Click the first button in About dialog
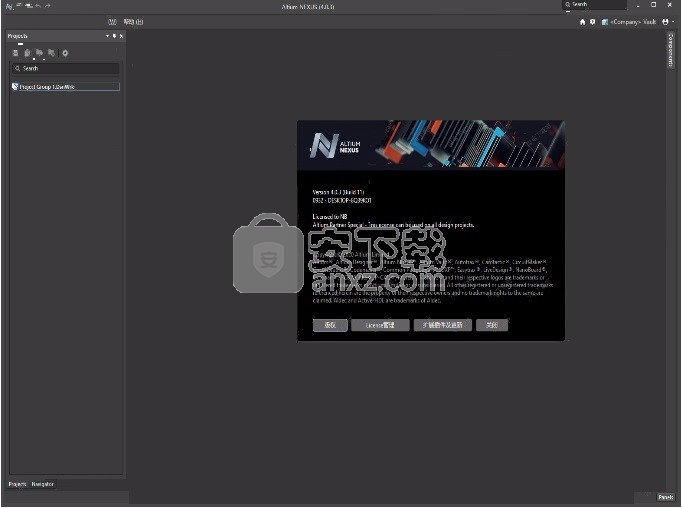Screen dimensions: 682x509 point(330,325)
